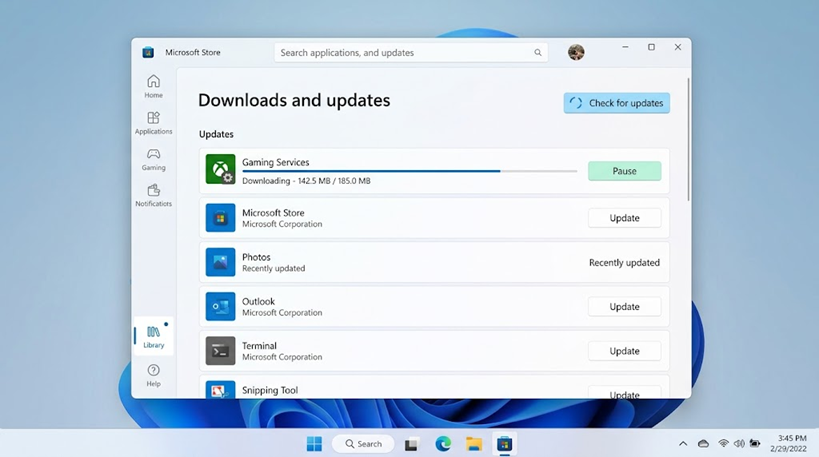Image resolution: width=819 pixels, height=457 pixels.
Task: Update the Microsoft Store app
Action: [624, 218]
